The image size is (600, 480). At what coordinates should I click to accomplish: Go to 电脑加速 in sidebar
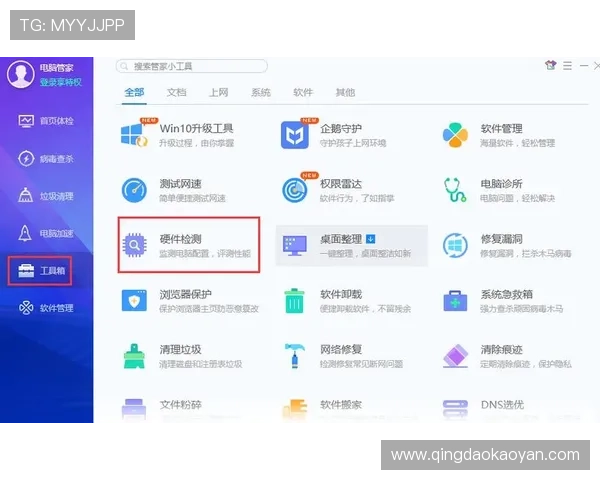click(46, 233)
